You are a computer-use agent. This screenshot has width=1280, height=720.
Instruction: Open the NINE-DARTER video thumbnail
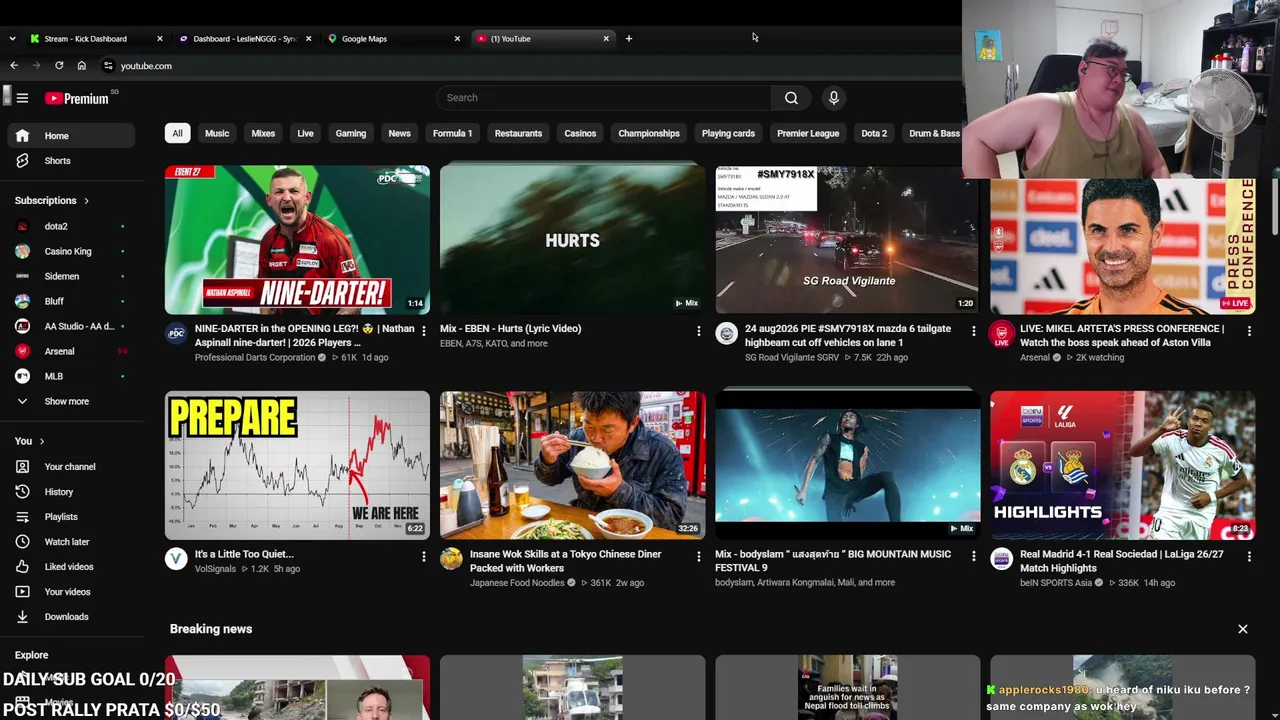[x=297, y=240]
